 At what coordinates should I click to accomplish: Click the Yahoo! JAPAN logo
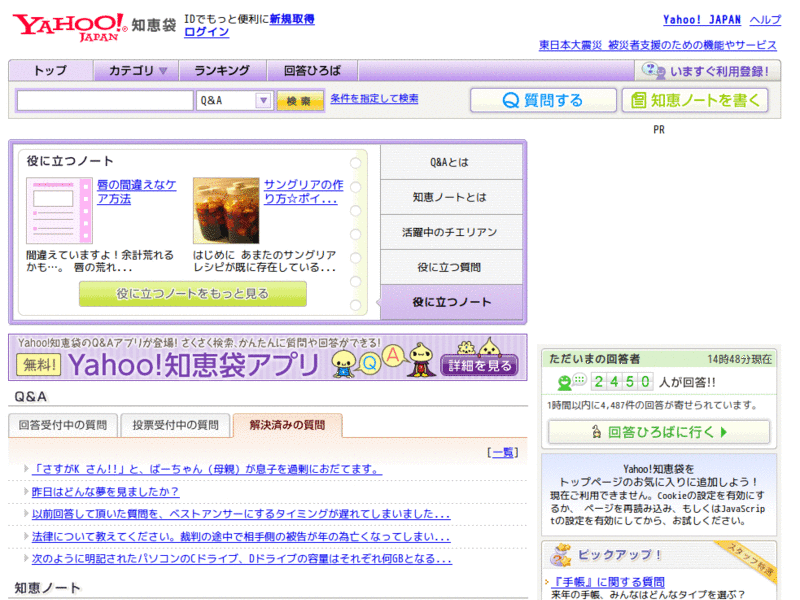coord(70,27)
